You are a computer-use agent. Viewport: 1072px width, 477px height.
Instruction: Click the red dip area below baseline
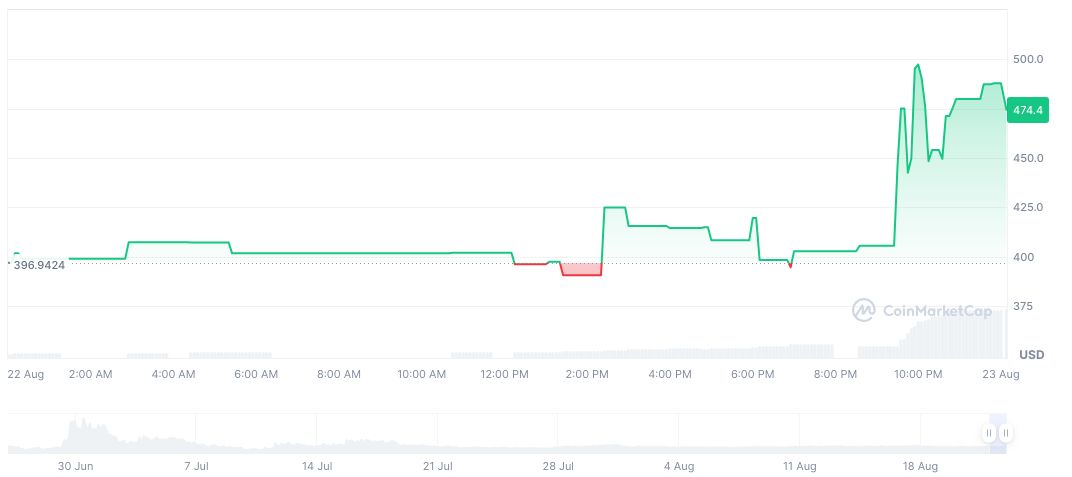(581, 269)
